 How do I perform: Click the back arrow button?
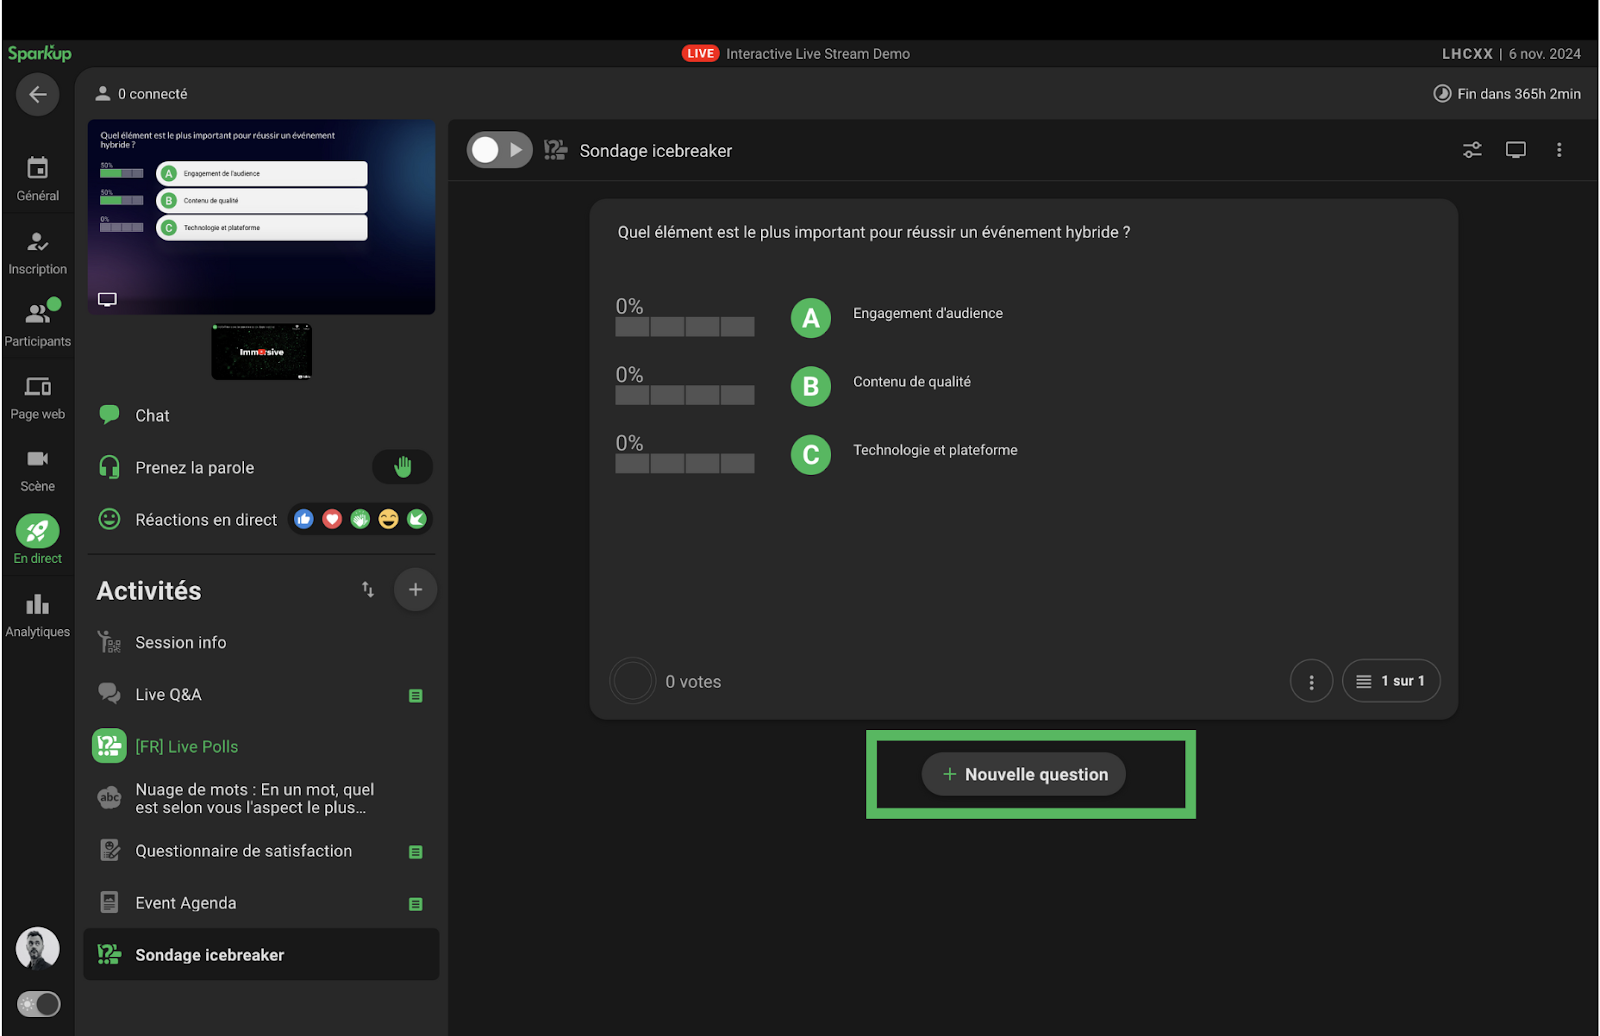coord(37,95)
